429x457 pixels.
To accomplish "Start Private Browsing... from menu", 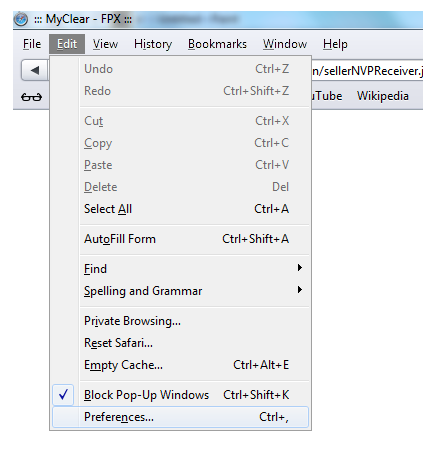I will [180, 321].
